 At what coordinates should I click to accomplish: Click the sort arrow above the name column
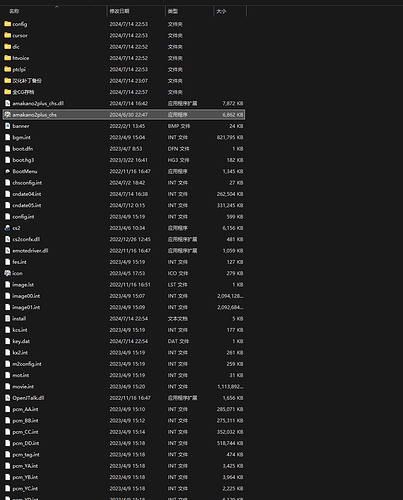click(57, 7)
